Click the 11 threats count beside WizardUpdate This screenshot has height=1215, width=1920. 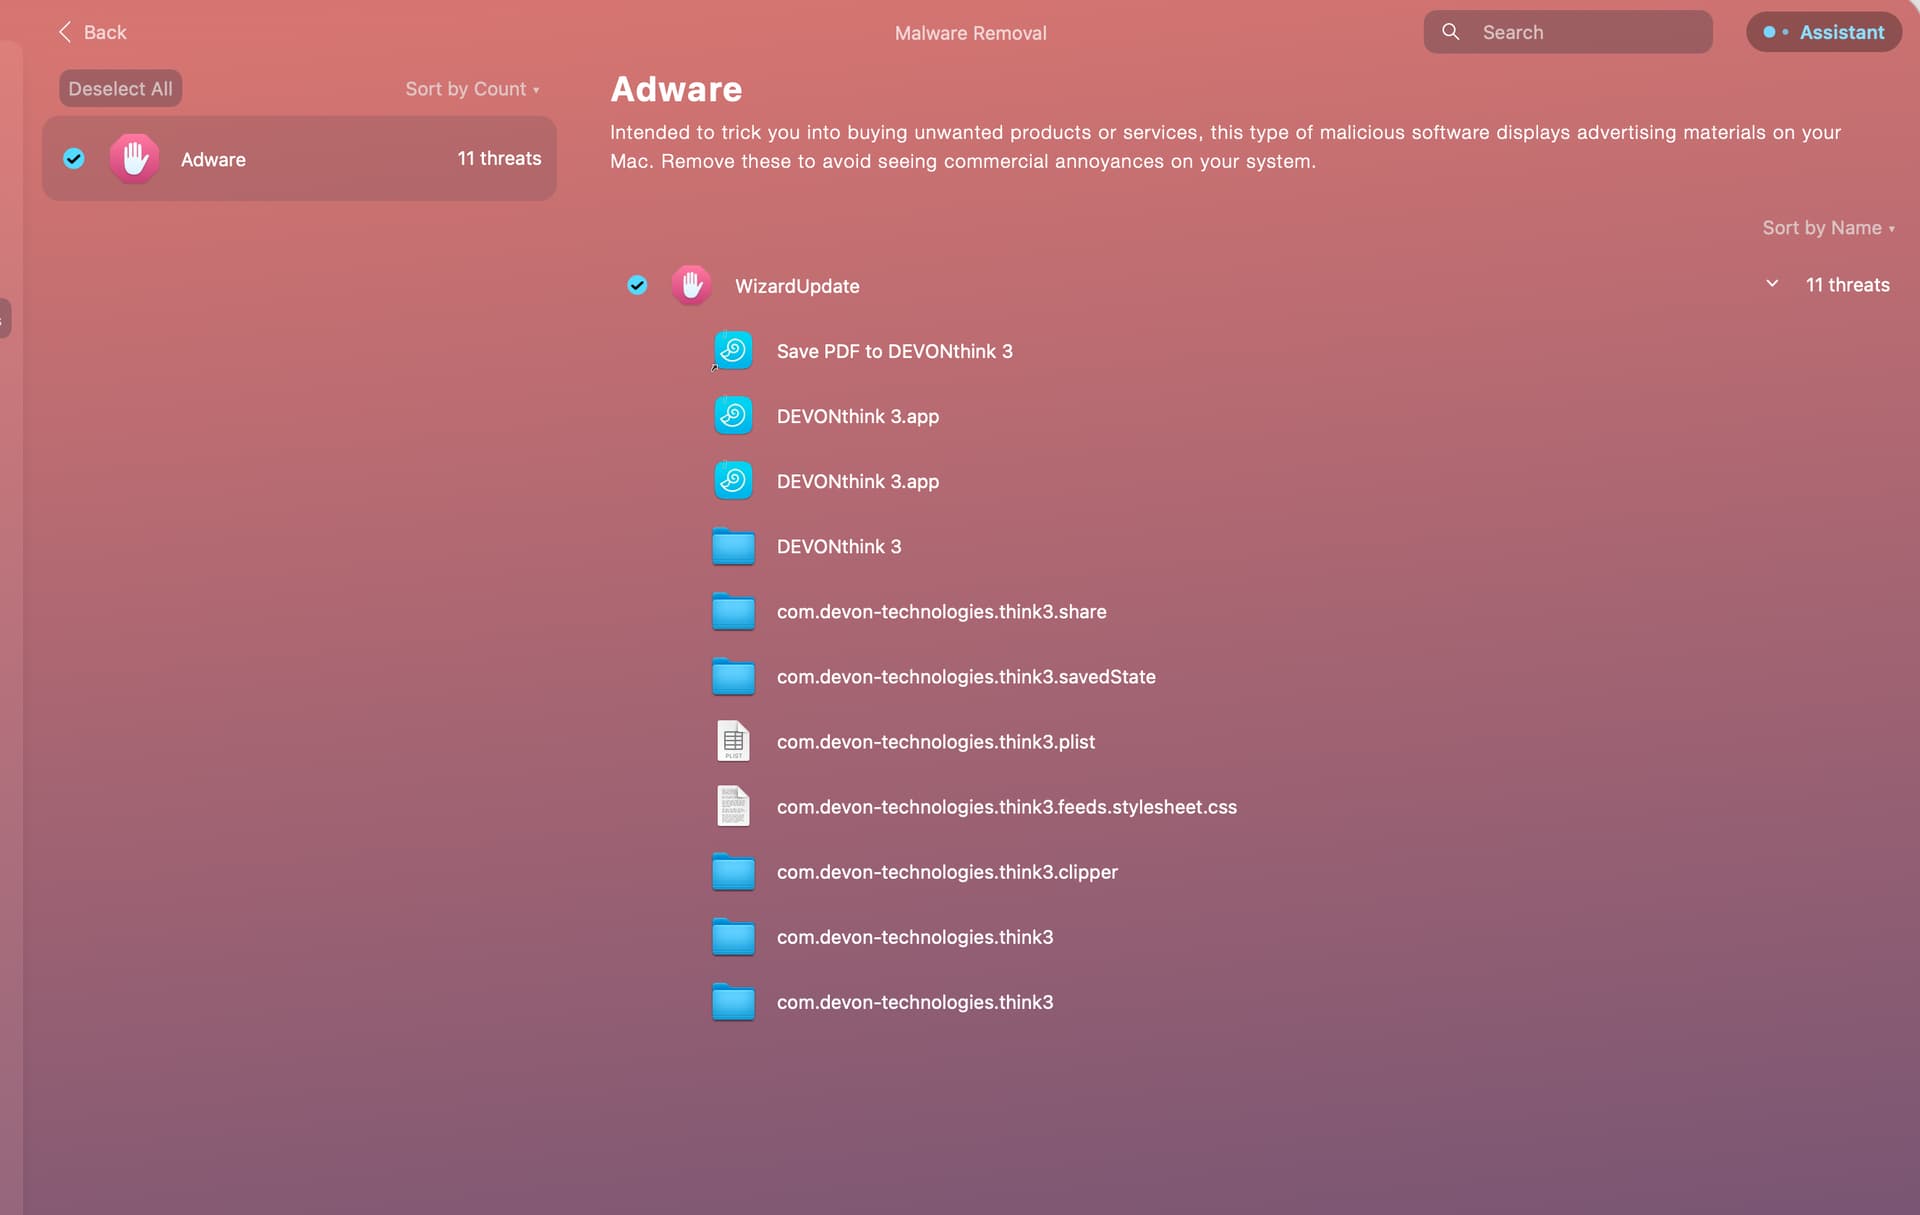coord(1847,285)
